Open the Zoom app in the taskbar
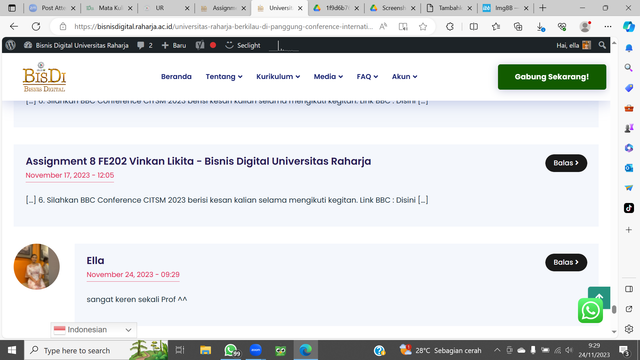Viewport: 640px width, 360px height. 256,350
